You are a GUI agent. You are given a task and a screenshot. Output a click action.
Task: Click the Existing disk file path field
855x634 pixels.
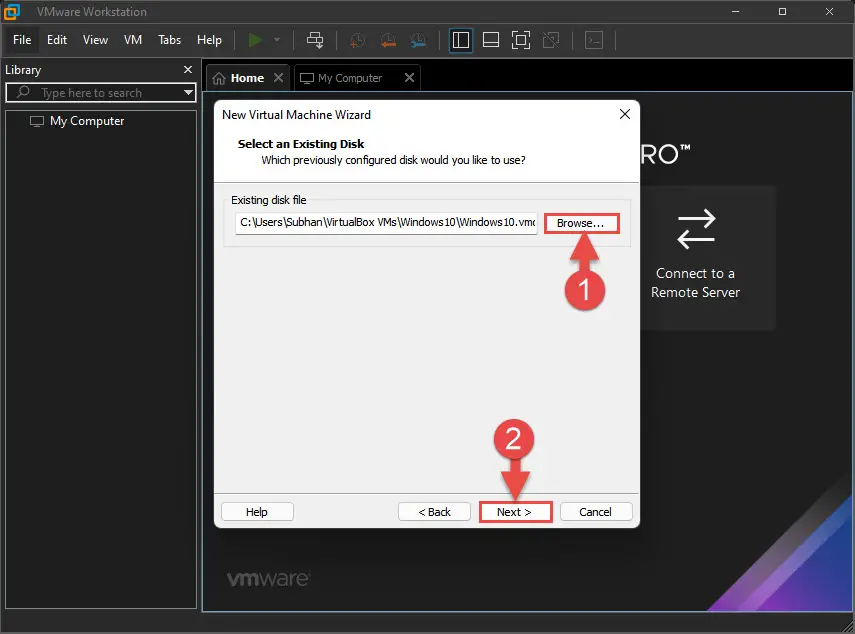coord(386,222)
